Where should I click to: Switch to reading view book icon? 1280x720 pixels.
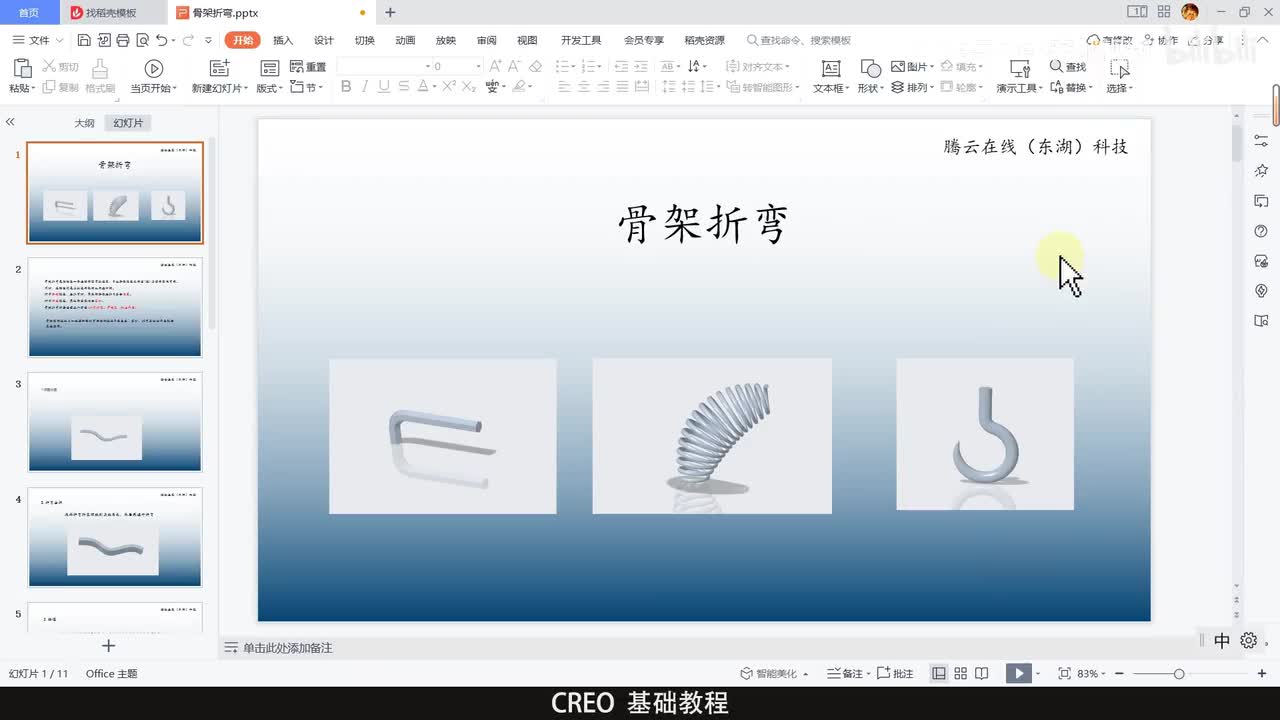point(982,674)
